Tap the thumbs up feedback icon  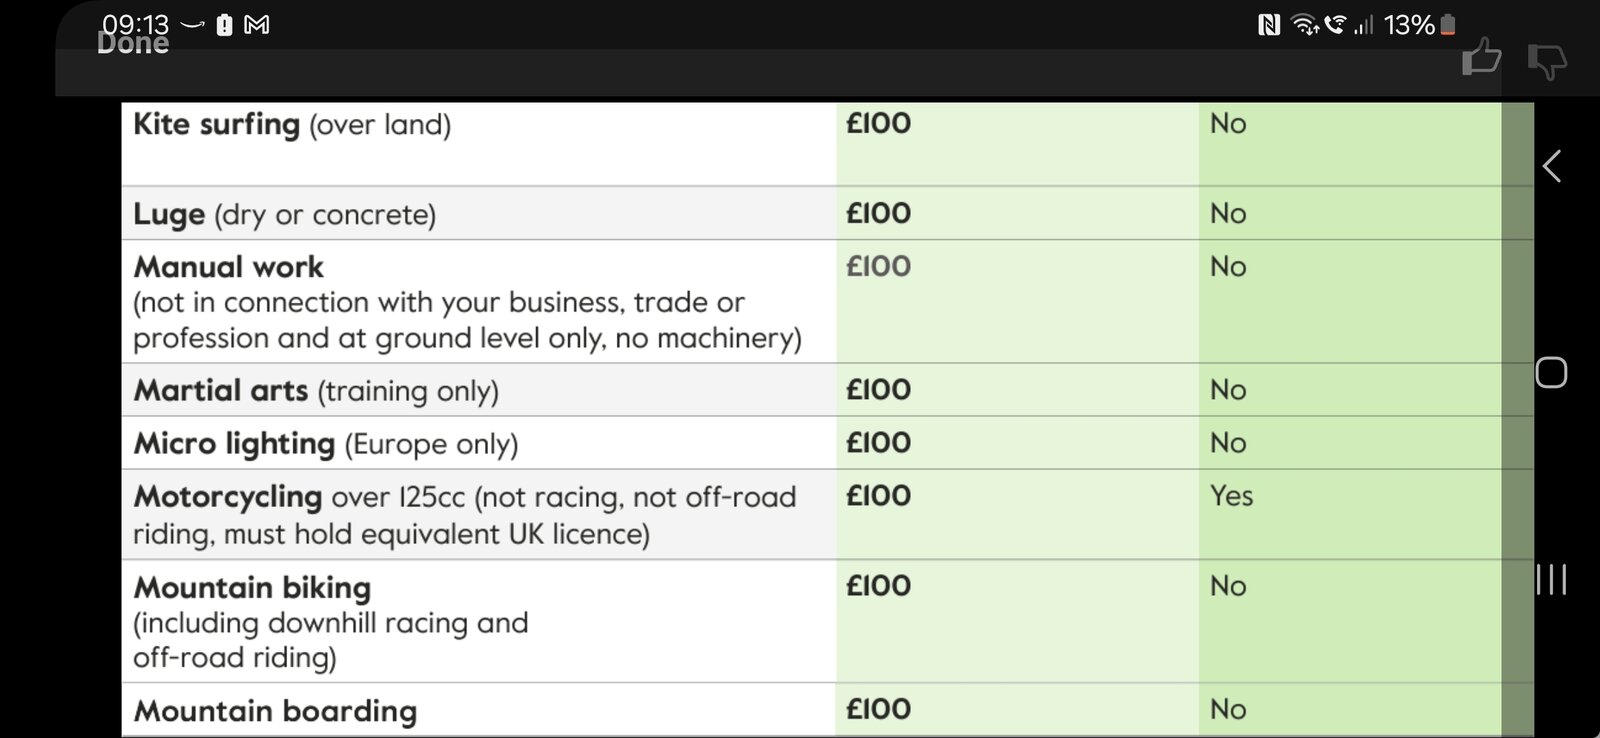[x=1481, y=58]
